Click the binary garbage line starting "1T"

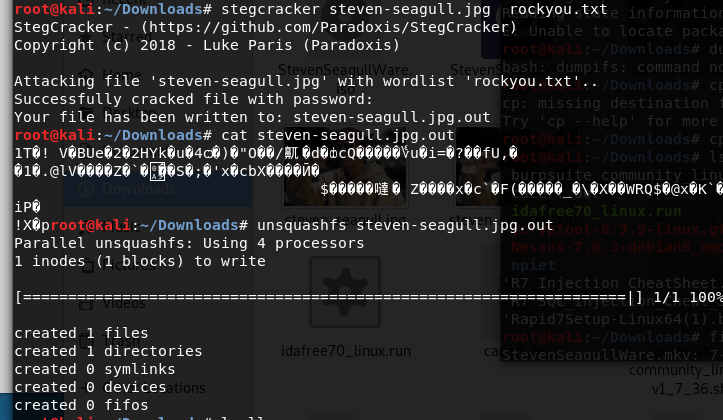(266, 153)
